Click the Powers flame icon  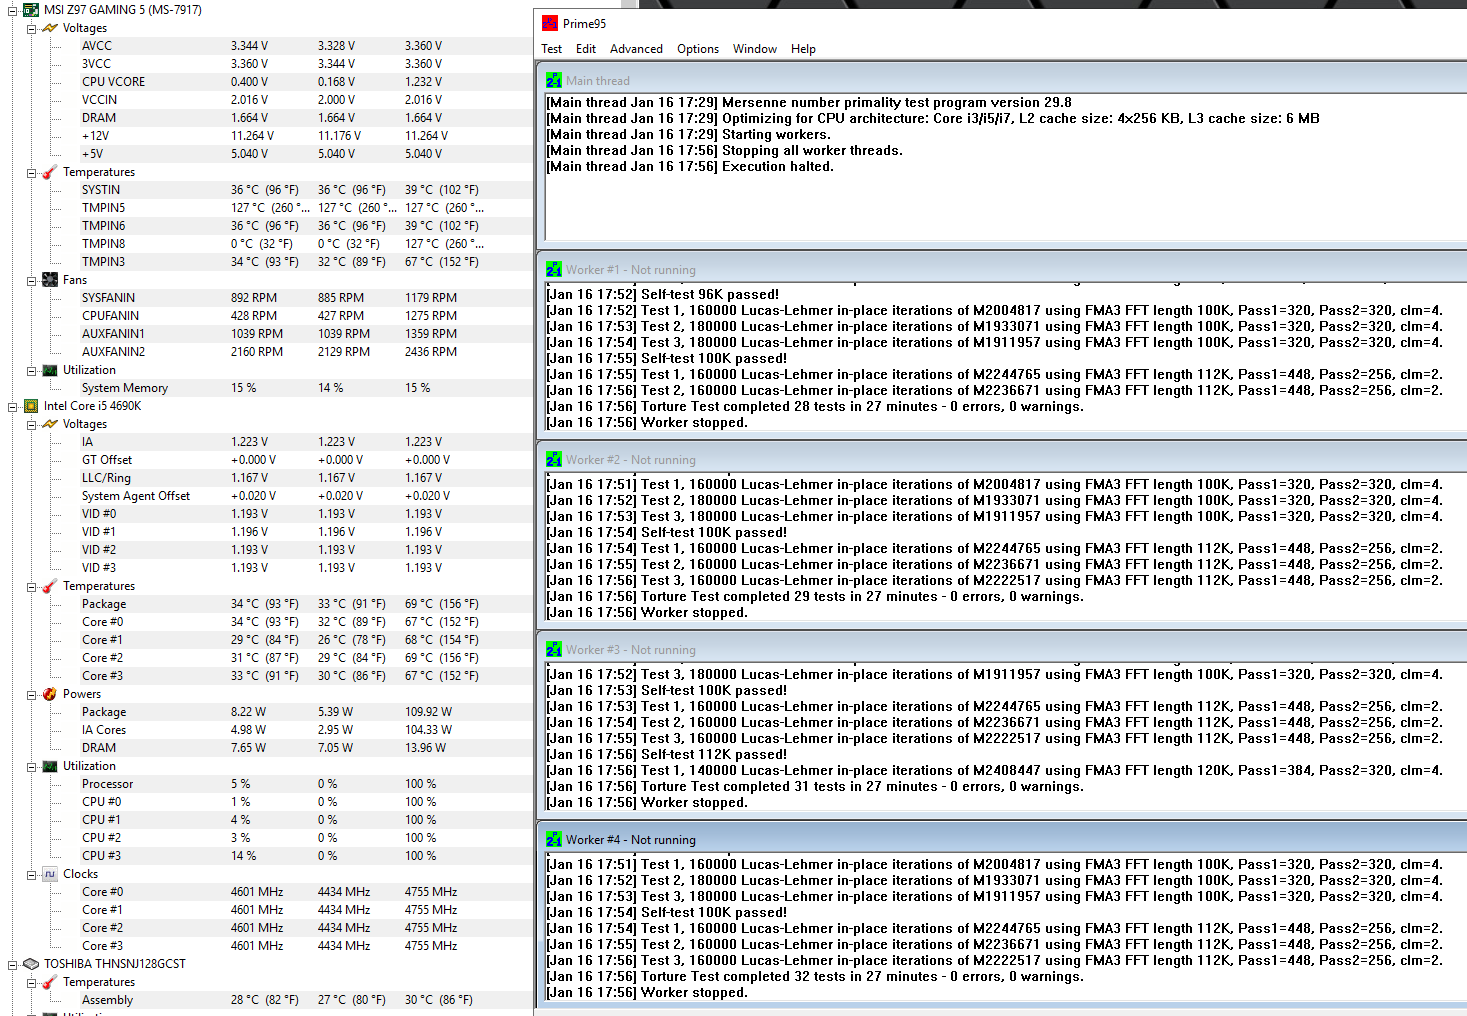(50, 694)
